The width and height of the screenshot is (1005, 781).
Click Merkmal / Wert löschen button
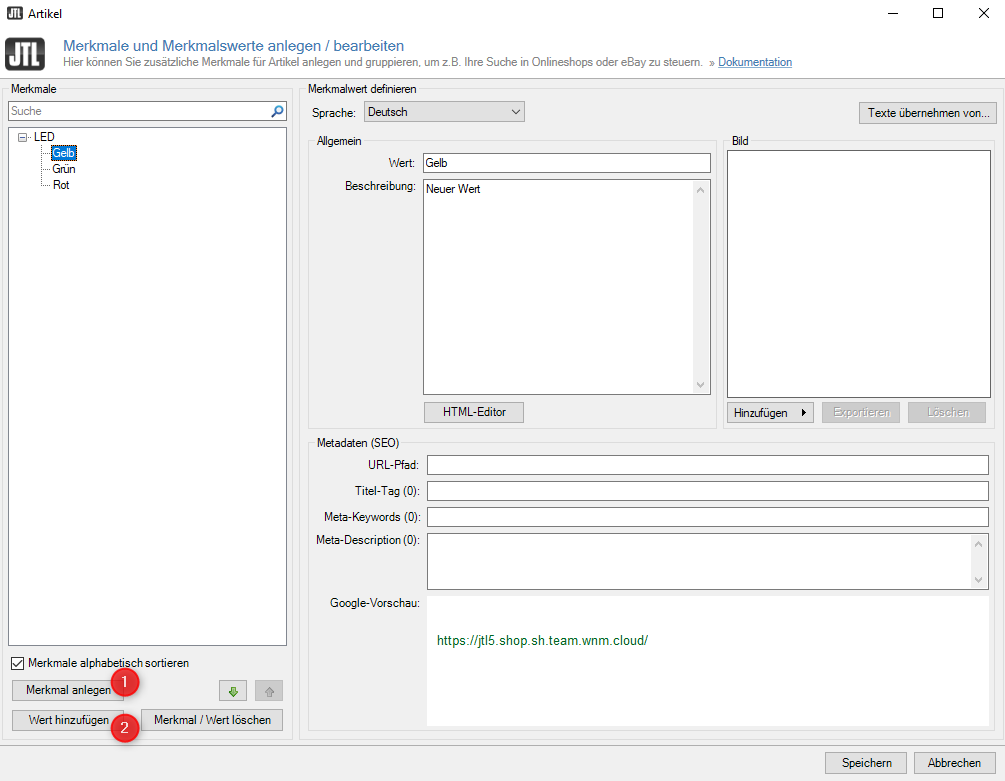(x=212, y=720)
